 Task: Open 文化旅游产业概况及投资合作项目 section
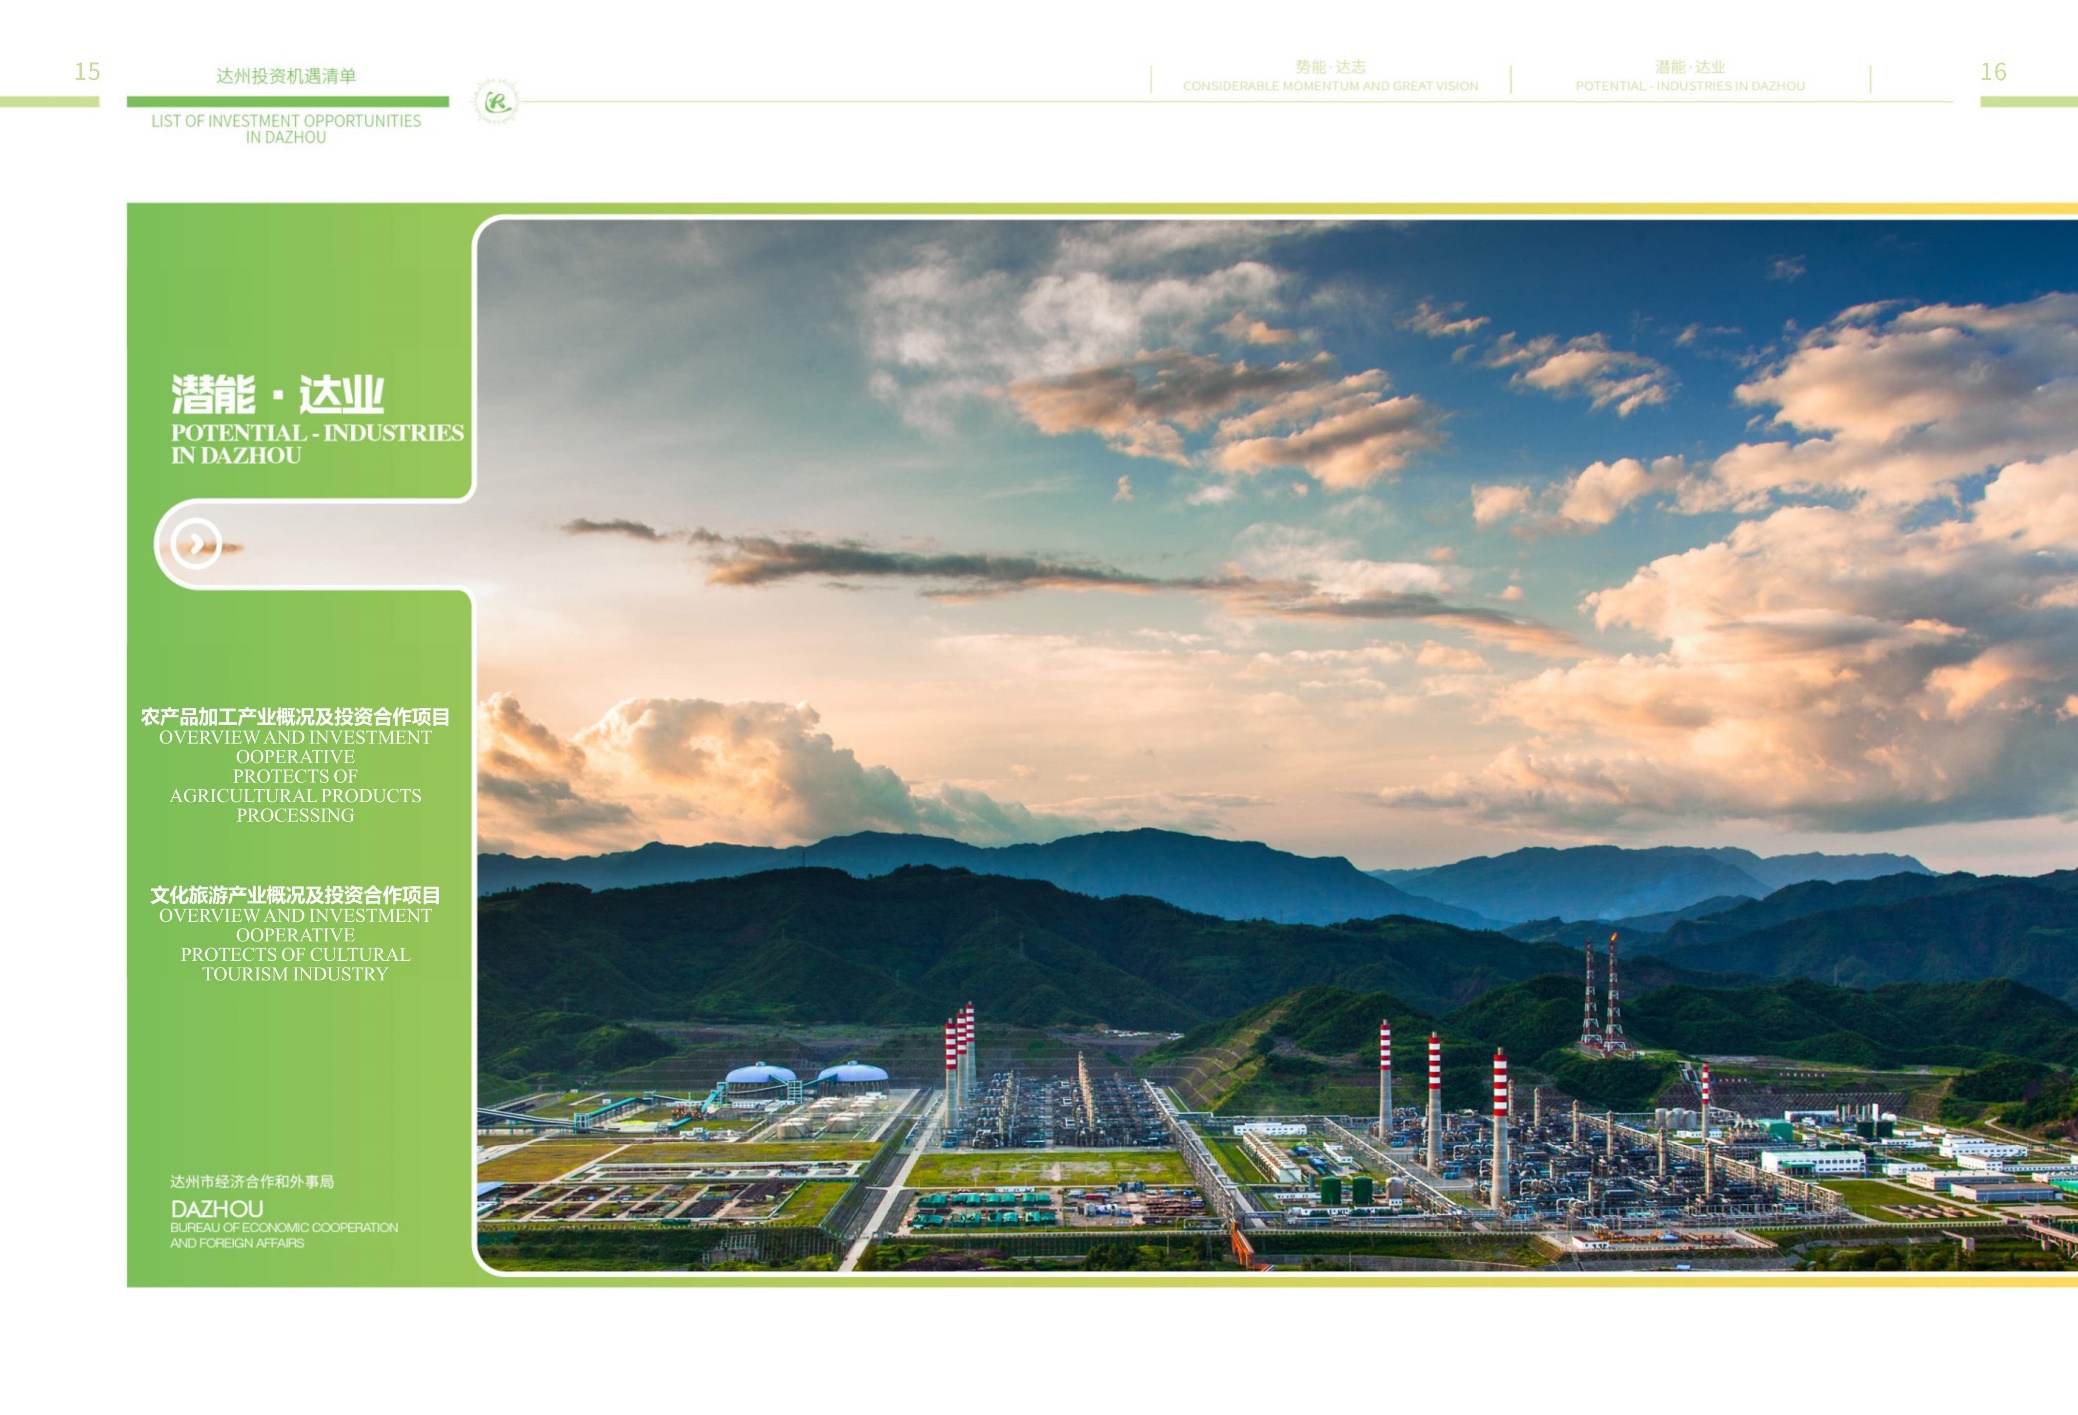click(295, 895)
